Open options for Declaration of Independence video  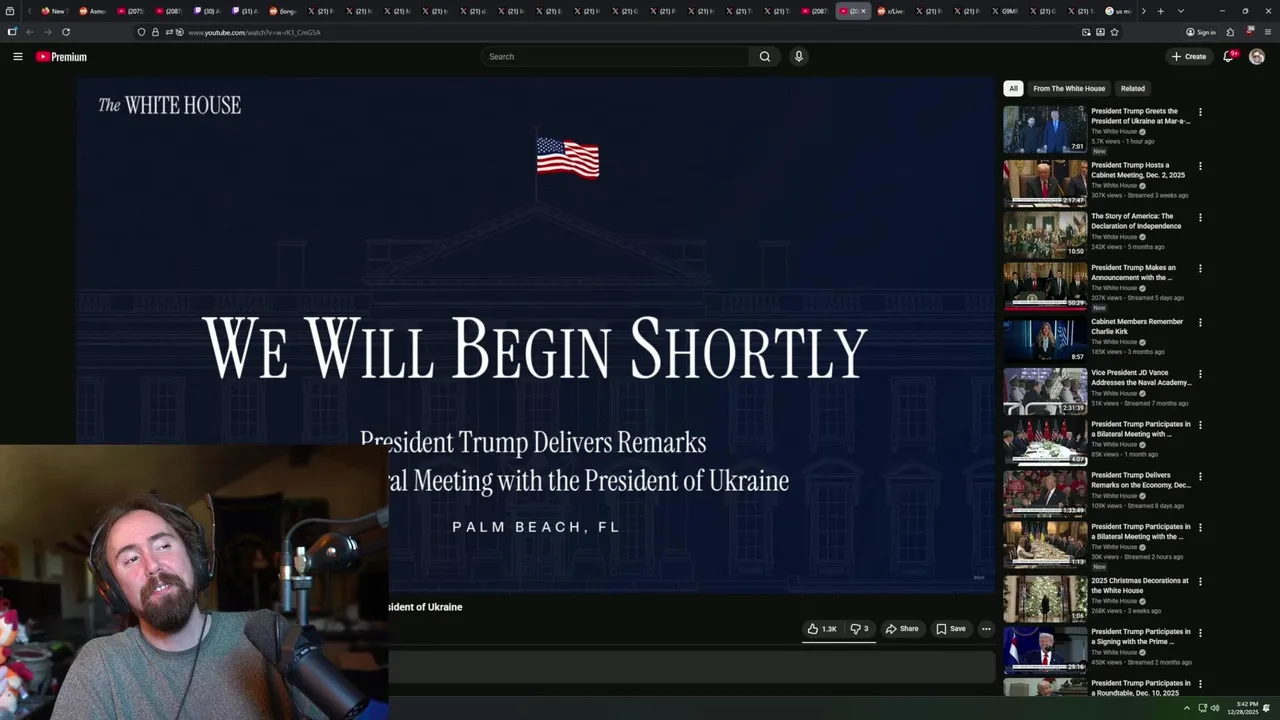[x=1200, y=217]
